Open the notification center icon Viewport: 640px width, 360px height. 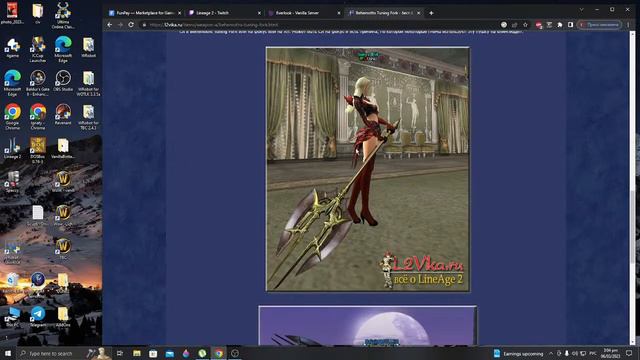click(629, 353)
